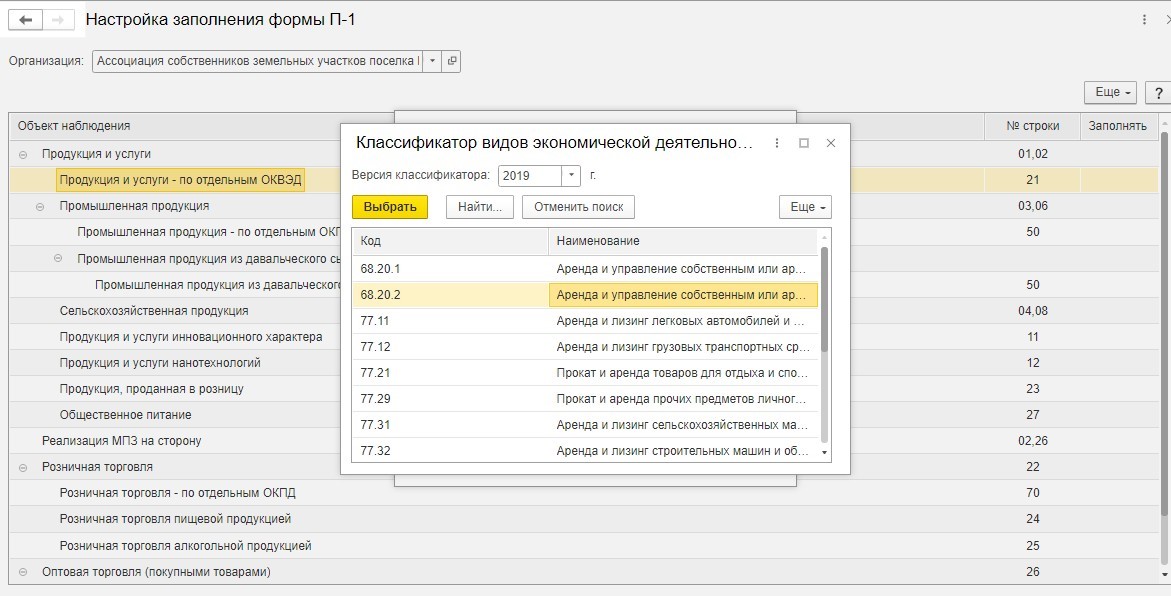The height and width of the screenshot is (596, 1171).
Task: Select Розничная торговля пищевой продукцией row
Action: (x=176, y=519)
